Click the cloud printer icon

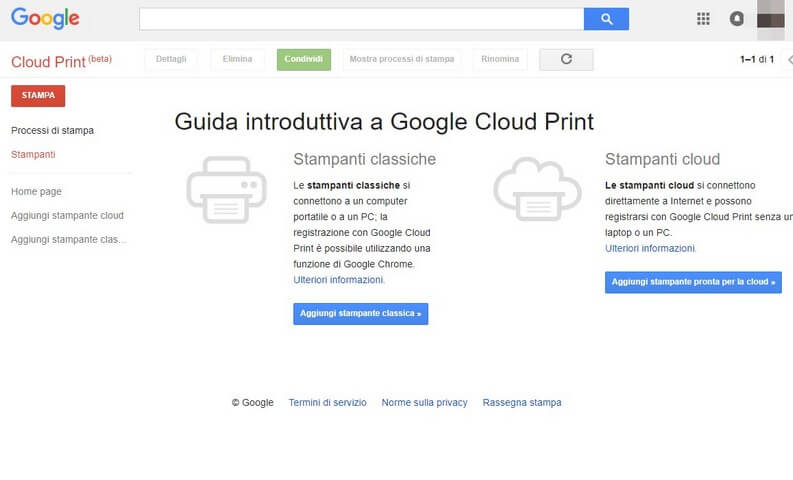(537, 189)
